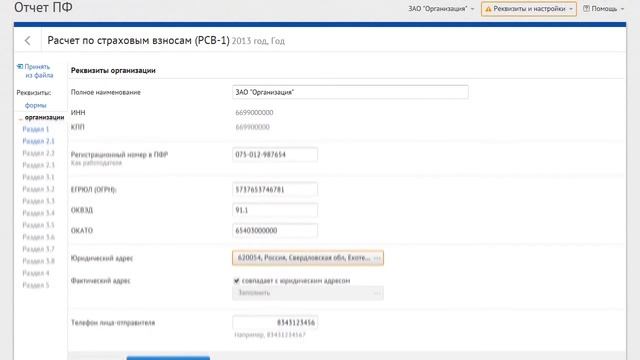Click the Телефон лица-отправителя input field
Viewport: 640px width, 360px height.
tap(275, 322)
